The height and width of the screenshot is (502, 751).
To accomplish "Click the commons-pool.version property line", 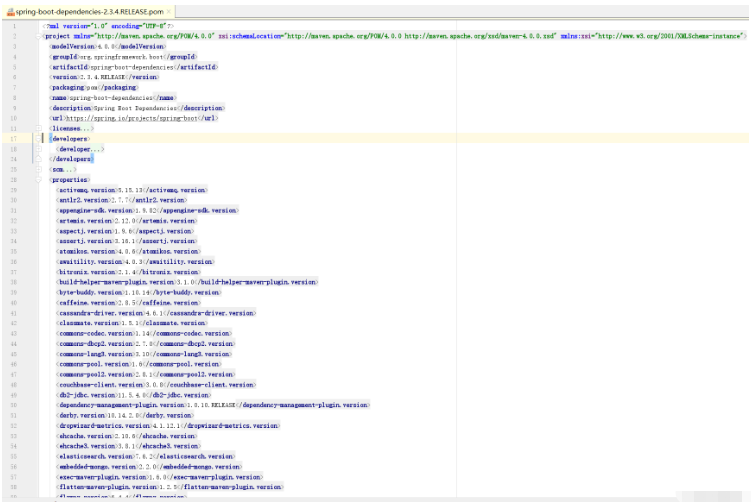I will (139, 365).
